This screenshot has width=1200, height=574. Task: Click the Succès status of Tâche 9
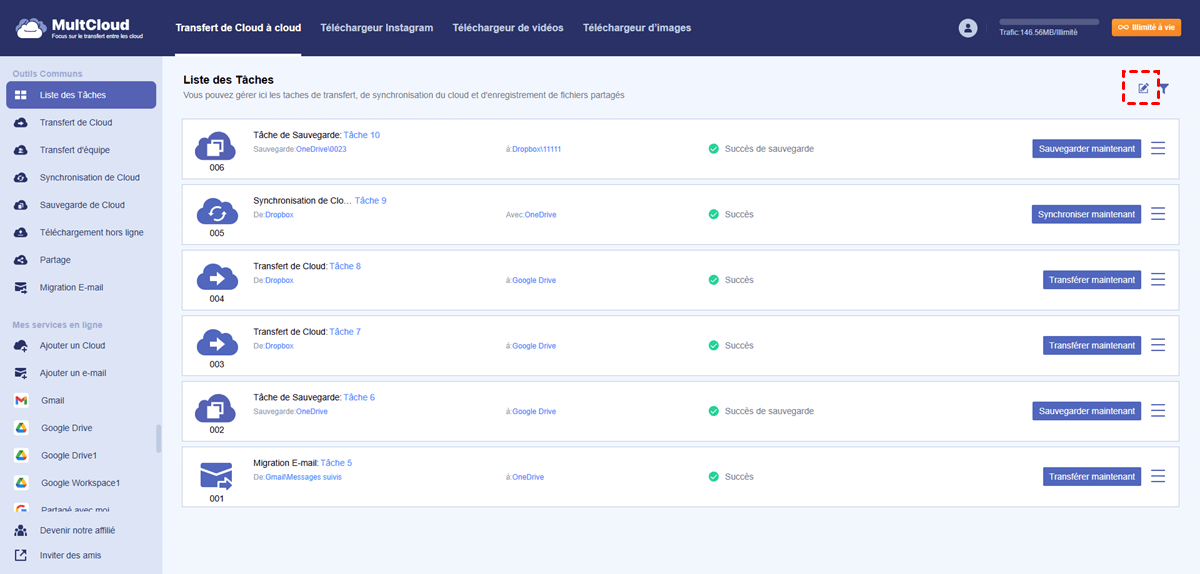pyautogui.click(x=739, y=214)
